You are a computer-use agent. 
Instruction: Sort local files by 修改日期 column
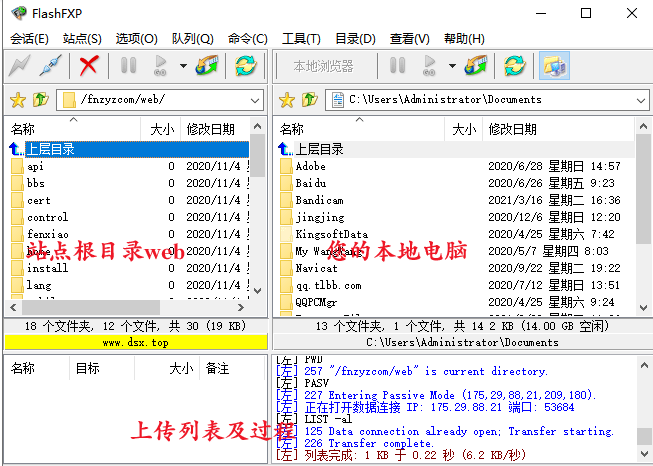point(513,129)
